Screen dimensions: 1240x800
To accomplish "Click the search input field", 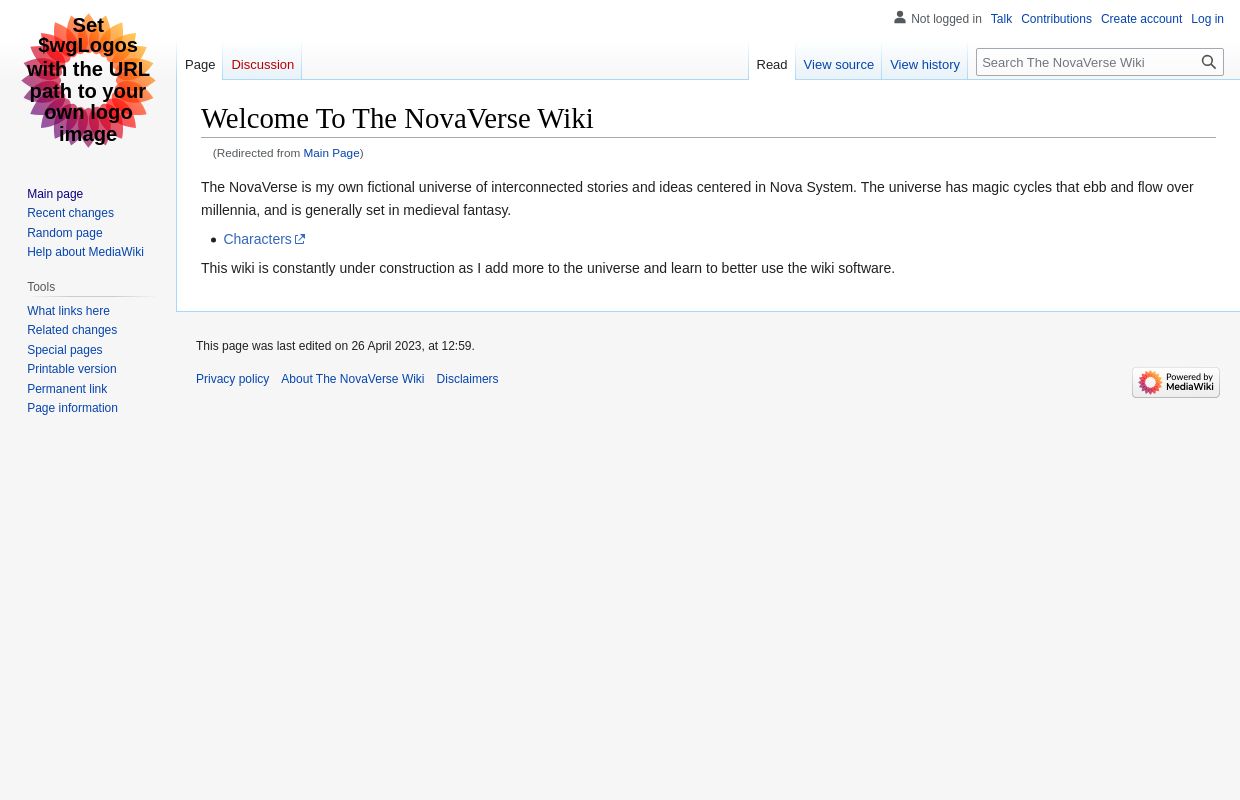I will pos(1088,62).
